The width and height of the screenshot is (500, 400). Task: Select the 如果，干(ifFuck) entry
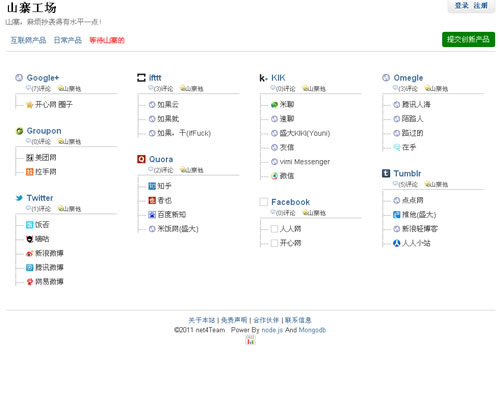(x=184, y=133)
